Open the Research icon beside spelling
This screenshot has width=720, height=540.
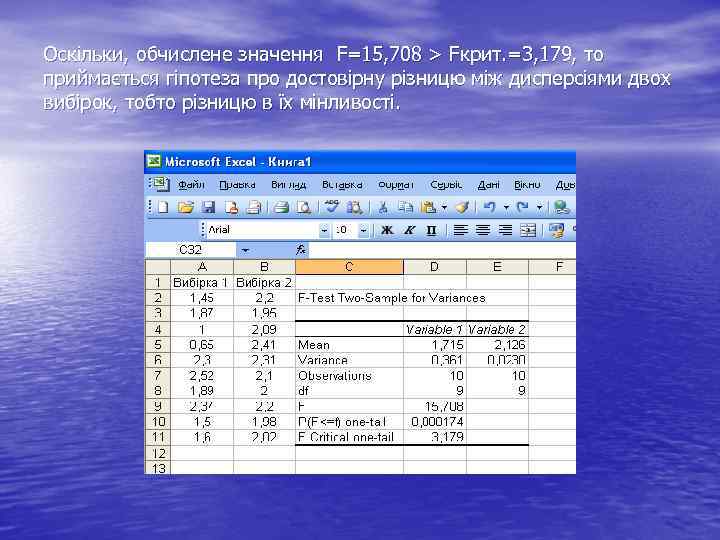point(354,208)
